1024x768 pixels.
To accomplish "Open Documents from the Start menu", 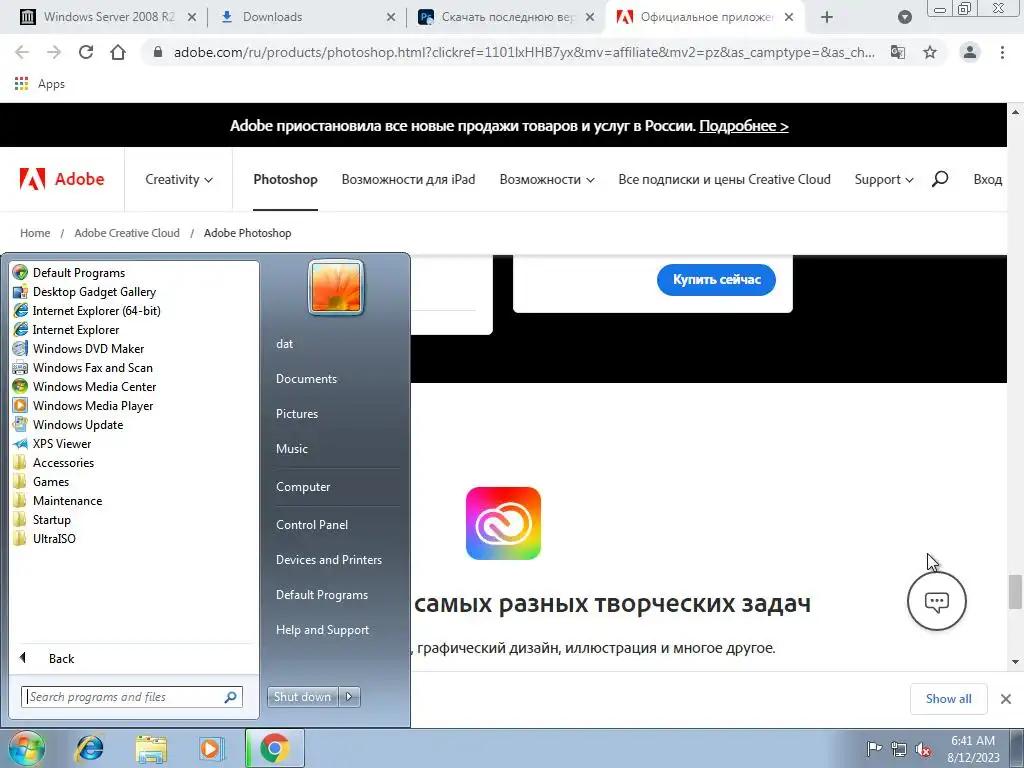I will 306,379.
